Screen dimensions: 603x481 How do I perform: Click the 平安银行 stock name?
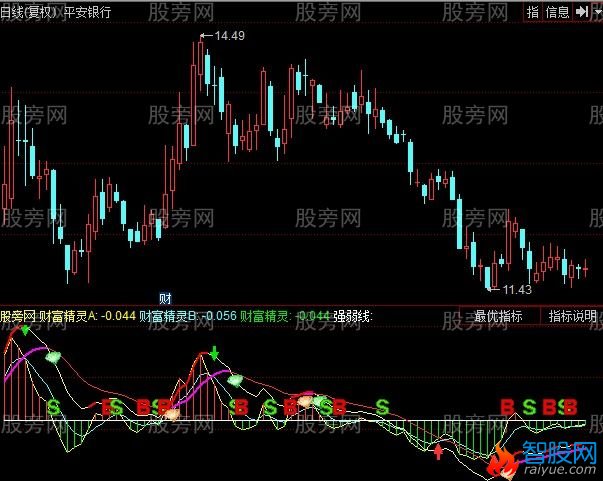[x=87, y=12]
